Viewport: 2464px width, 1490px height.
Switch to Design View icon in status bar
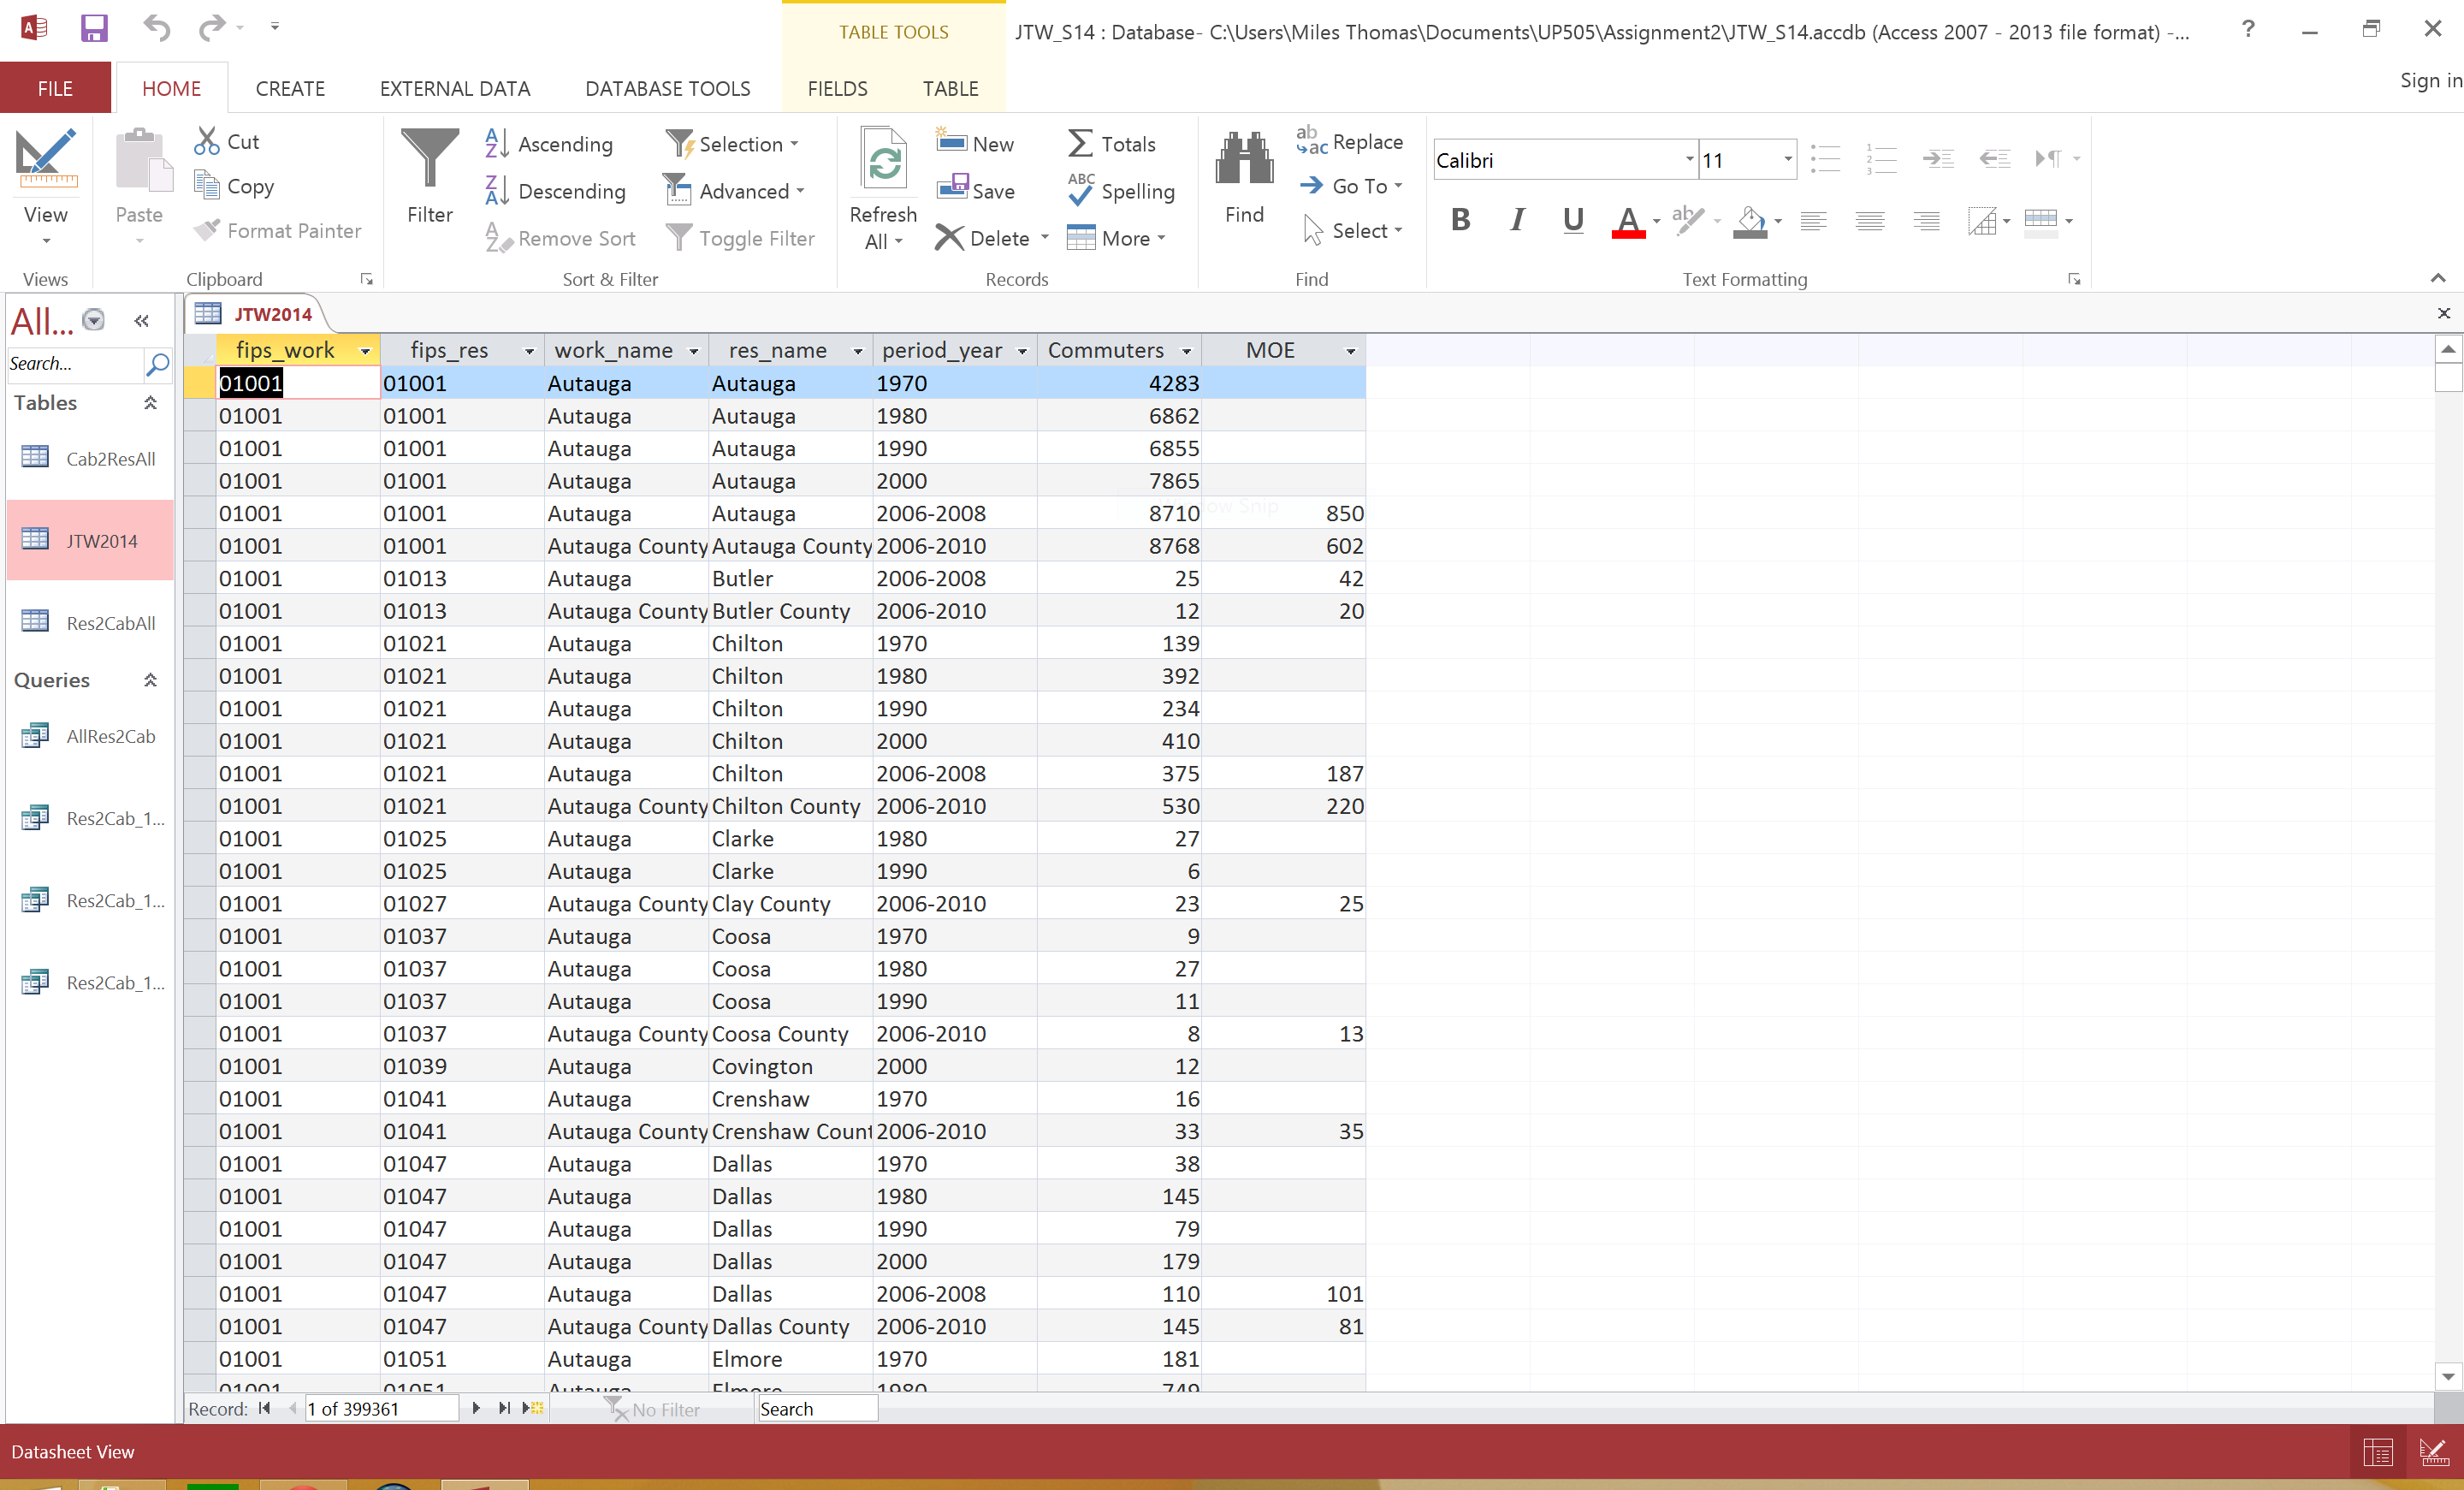[x=2434, y=1453]
